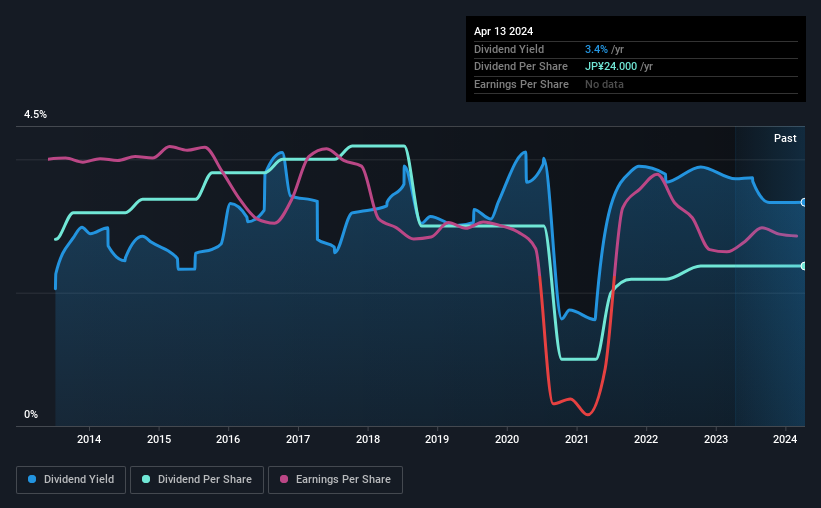Click the tooltip Dividend Yield row label
The height and width of the screenshot is (508, 821).
(x=509, y=49)
